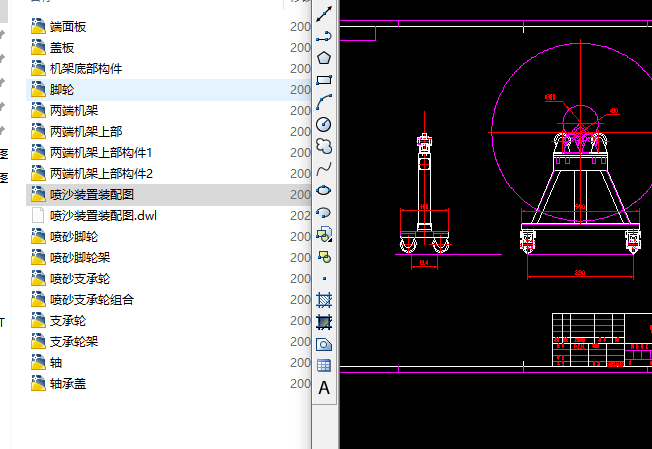Open the Hatch tool
This screenshot has height=449, width=652.
pyautogui.click(x=324, y=300)
